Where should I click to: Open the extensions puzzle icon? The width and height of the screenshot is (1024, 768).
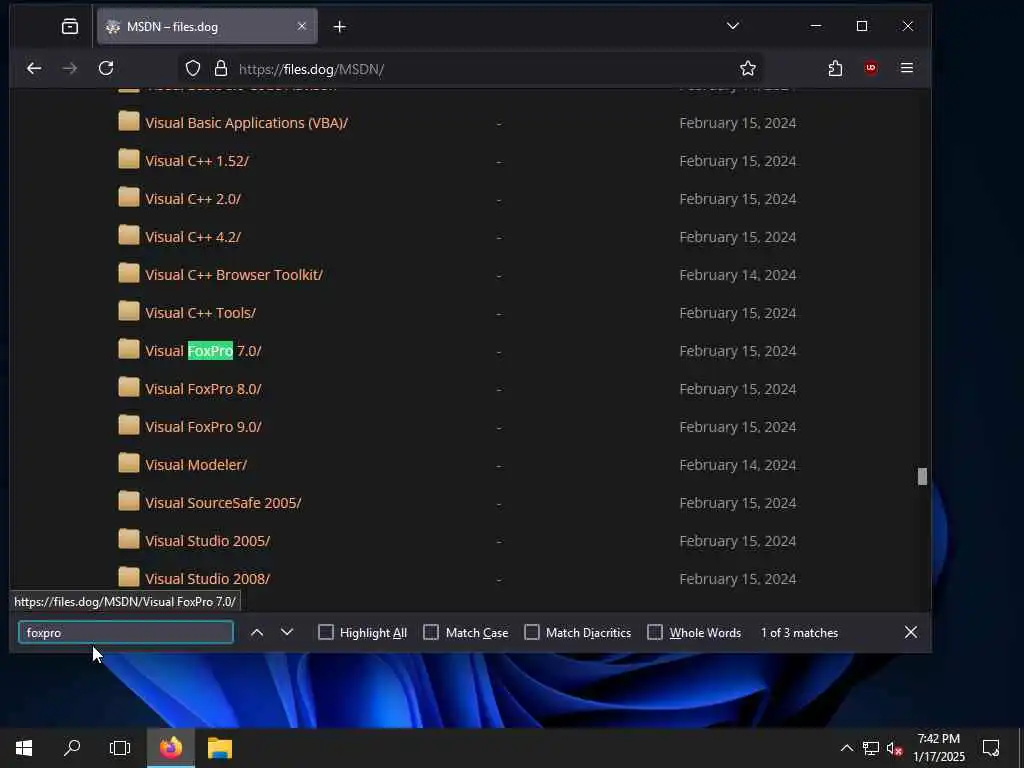835,68
